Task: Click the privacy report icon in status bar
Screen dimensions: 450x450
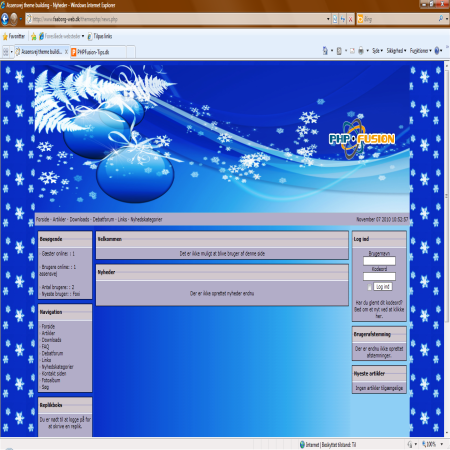Action: (x=410, y=444)
